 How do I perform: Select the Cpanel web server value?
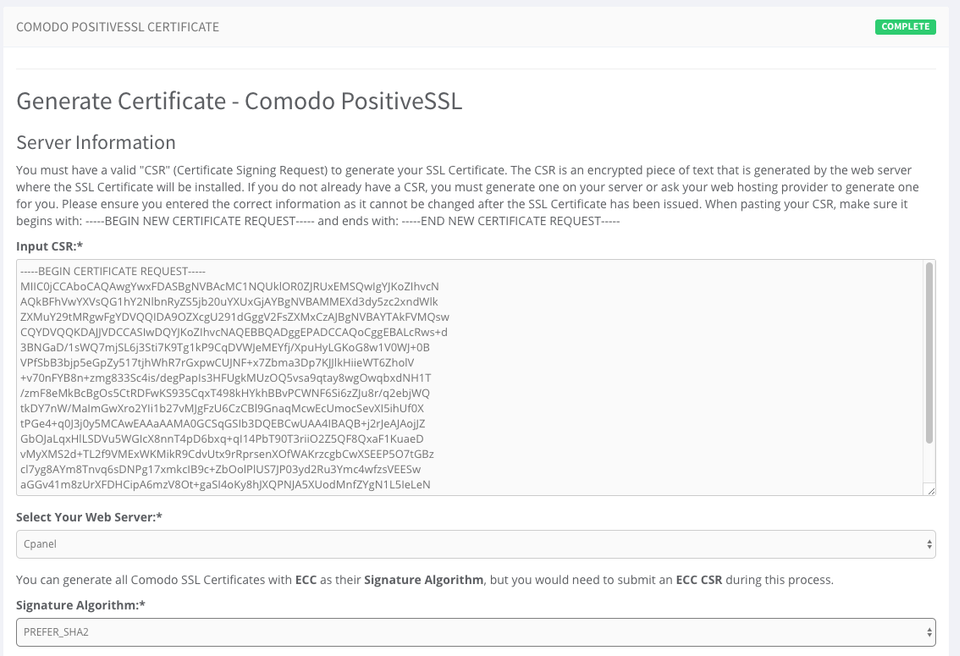(x=39, y=543)
